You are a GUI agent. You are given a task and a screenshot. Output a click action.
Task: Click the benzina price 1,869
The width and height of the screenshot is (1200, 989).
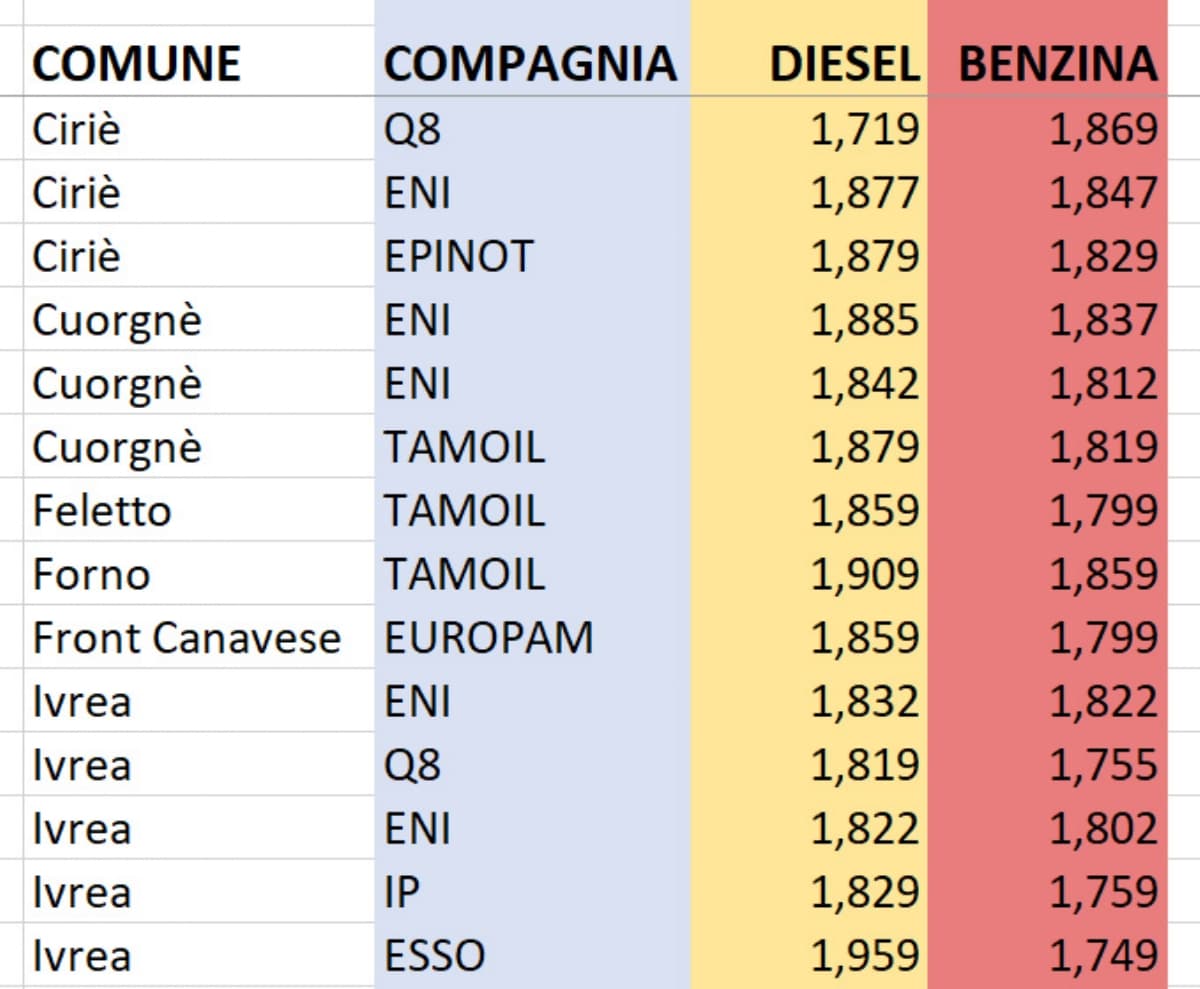[x=1102, y=130]
